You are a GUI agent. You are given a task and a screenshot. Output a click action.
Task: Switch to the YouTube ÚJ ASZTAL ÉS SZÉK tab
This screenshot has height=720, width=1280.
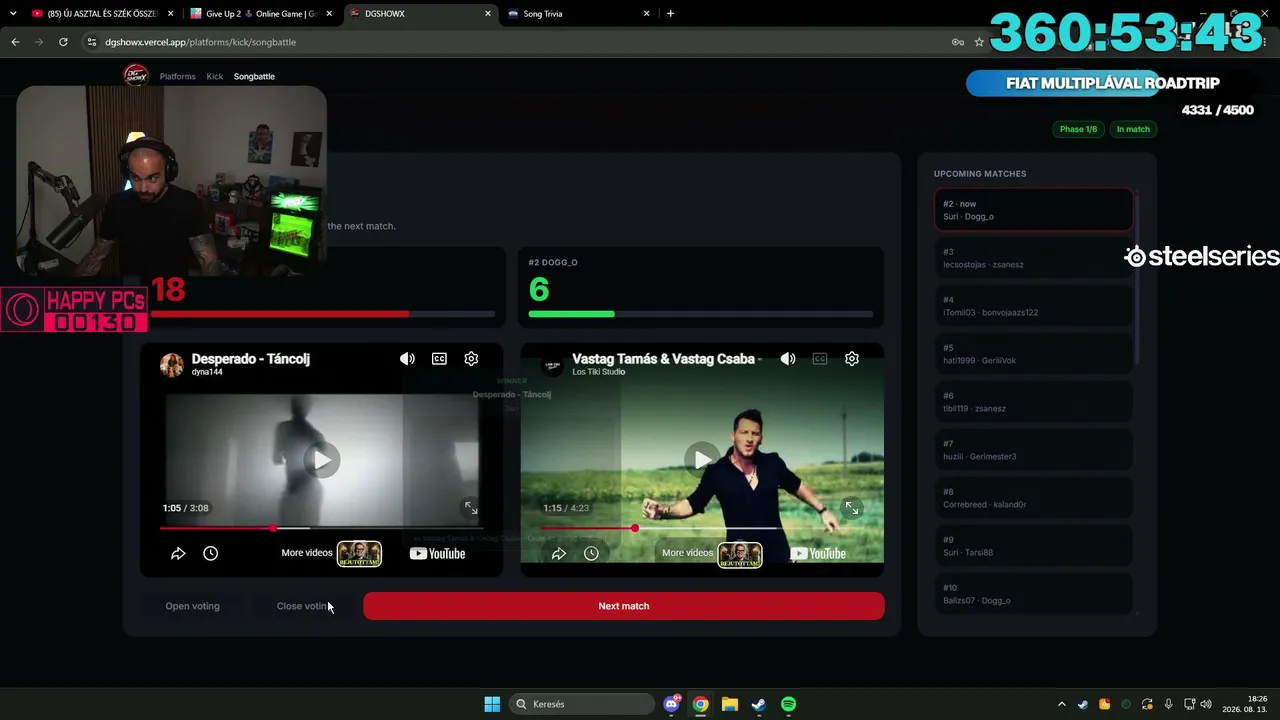coord(102,14)
